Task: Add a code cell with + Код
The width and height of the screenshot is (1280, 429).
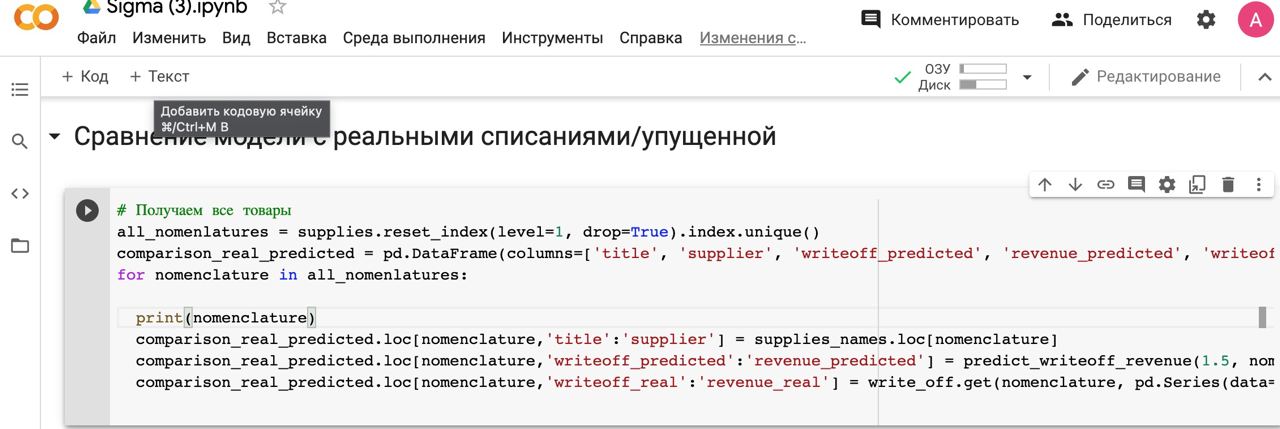Action: [85, 76]
